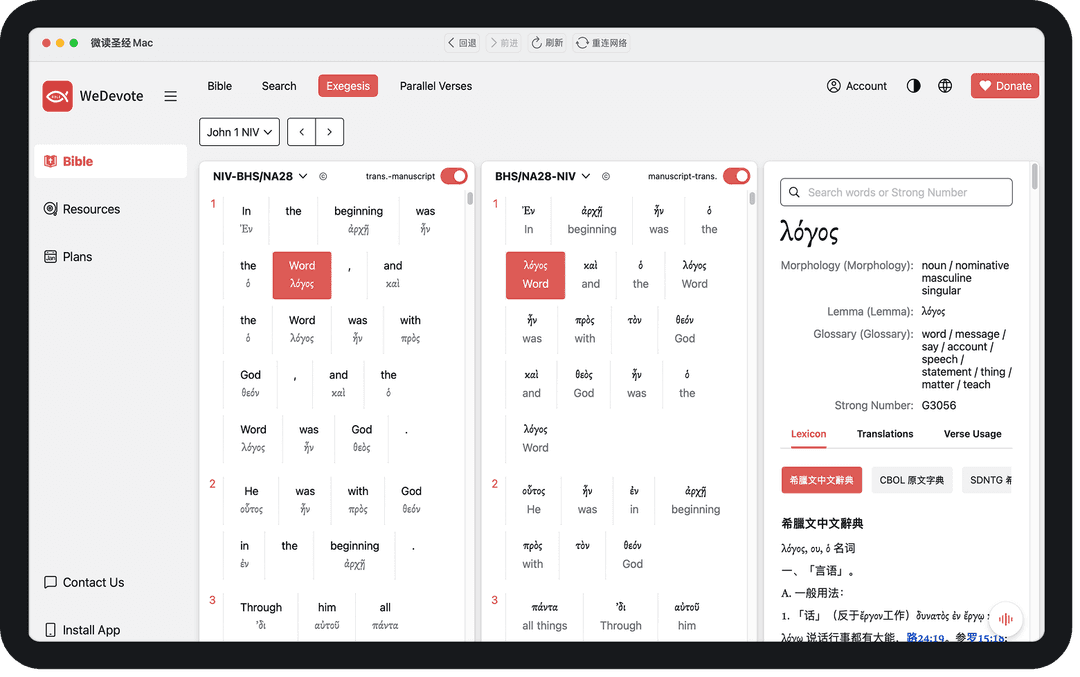Open Plans calendar in sidebar
Image resolution: width=1080 pixels, height=677 pixels.
pos(77,257)
